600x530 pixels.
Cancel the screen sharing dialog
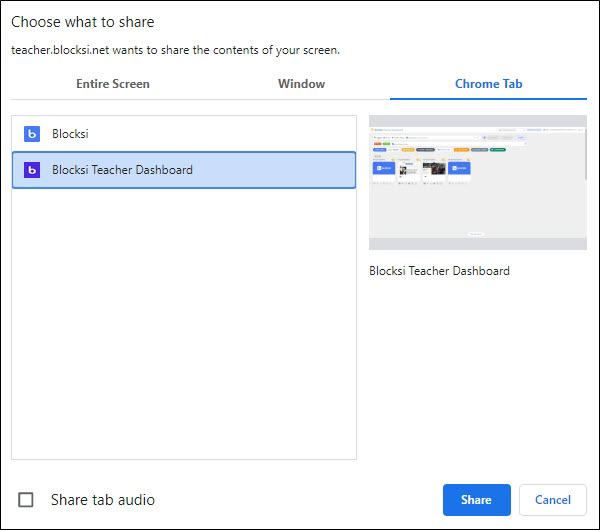[553, 500]
